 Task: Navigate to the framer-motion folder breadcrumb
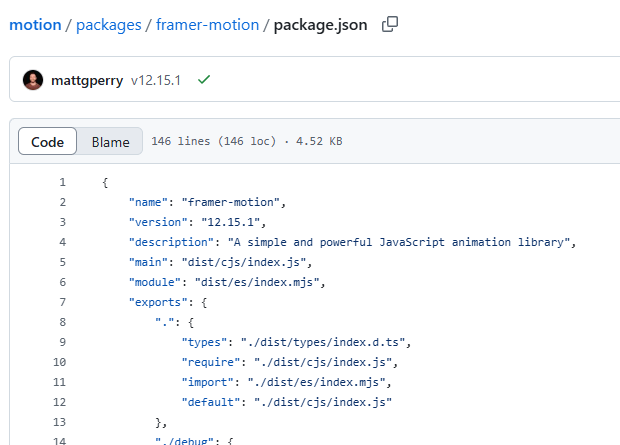[x=209, y=24]
